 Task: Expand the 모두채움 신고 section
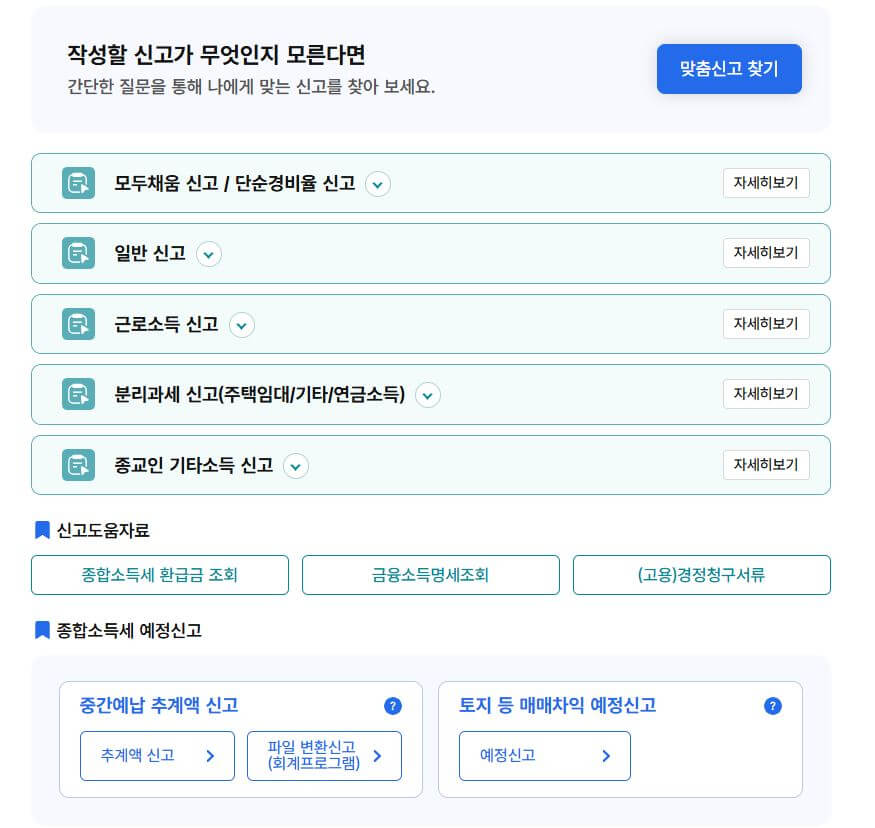coord(378,184)
